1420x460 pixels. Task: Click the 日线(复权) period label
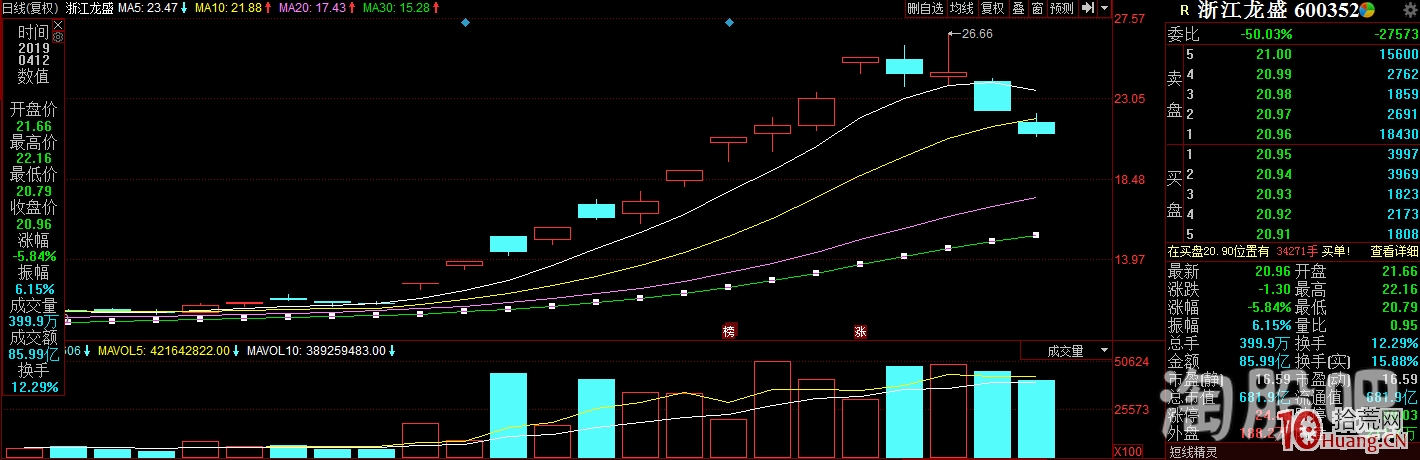[29, 8]
